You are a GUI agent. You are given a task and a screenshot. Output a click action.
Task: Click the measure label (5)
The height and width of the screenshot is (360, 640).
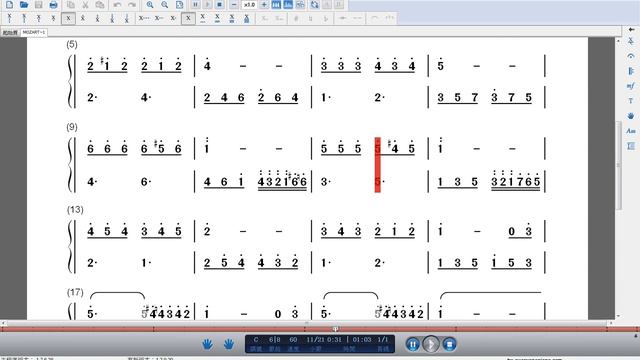pos(72,44)
